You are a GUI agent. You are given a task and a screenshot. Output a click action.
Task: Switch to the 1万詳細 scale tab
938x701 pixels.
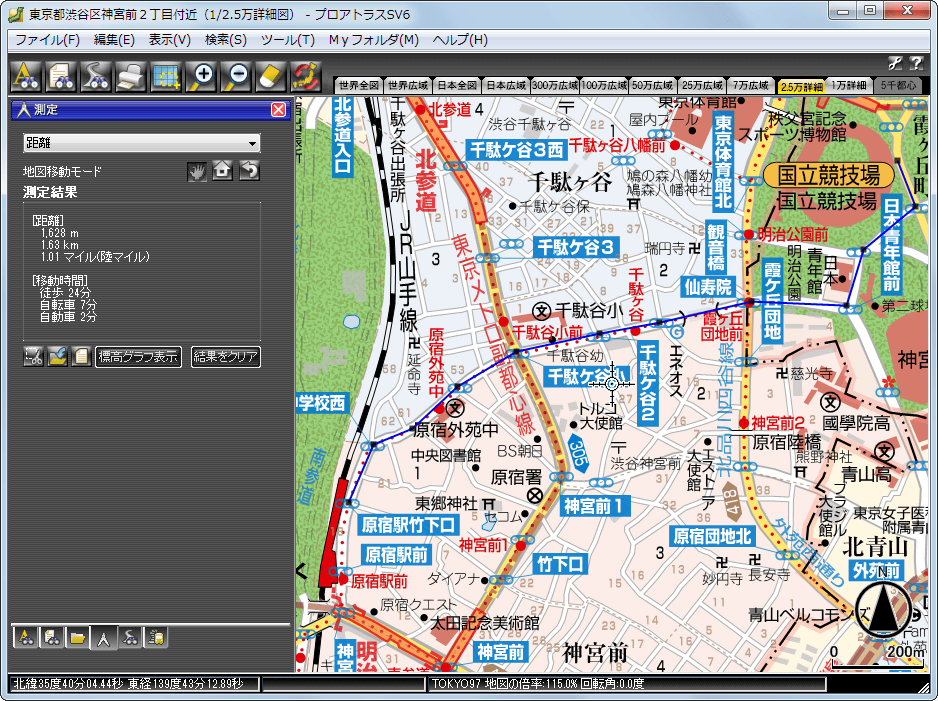click(849, 86)
